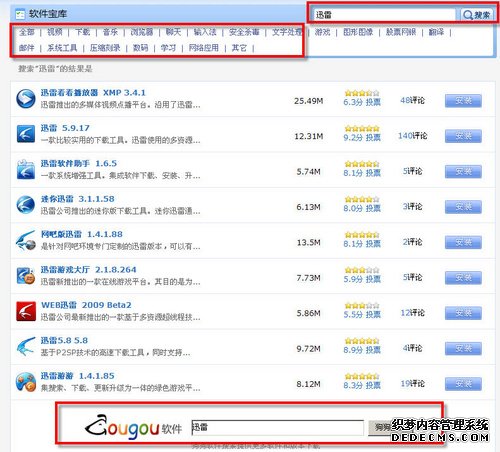This screenshot has height=452, width=500.
Task: Open the 迅雷游游 1.4.1.85 title link
Action: tap(77, 376)
